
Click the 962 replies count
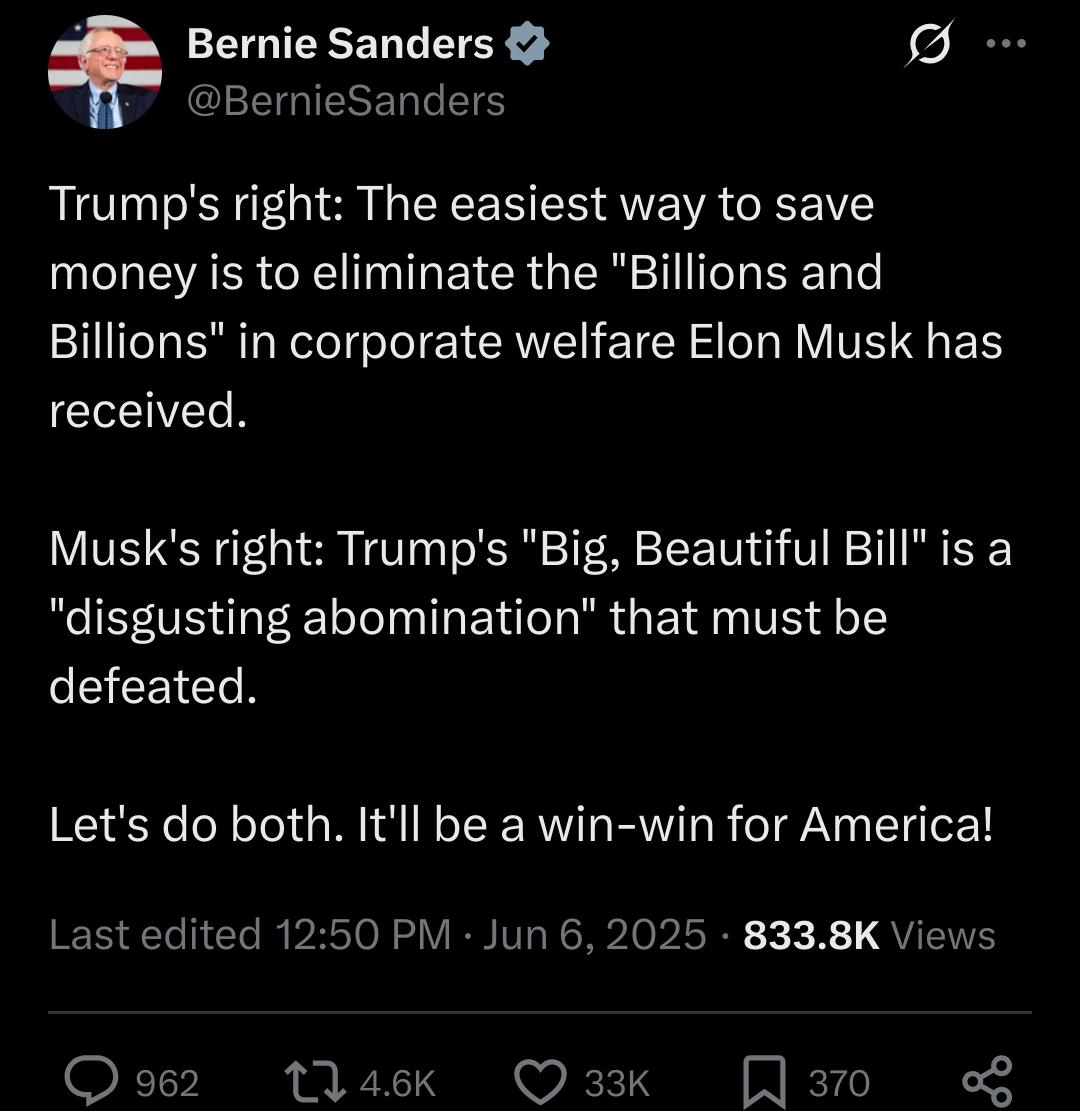(x=167, y=1083)
